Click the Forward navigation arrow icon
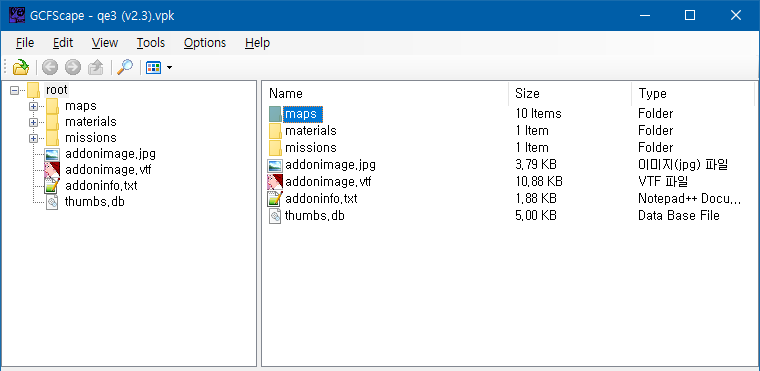Viewport: 760px width, 371px height. [73, 67]
